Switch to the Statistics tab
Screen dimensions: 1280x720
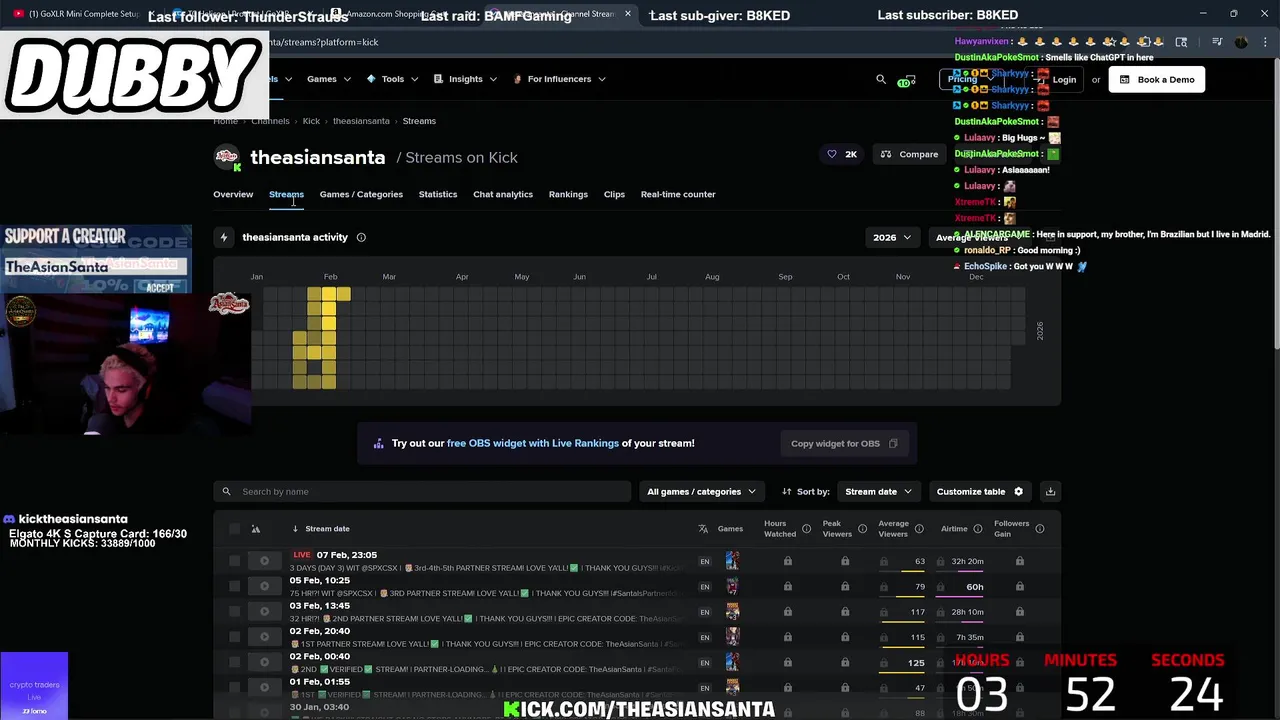438,194
